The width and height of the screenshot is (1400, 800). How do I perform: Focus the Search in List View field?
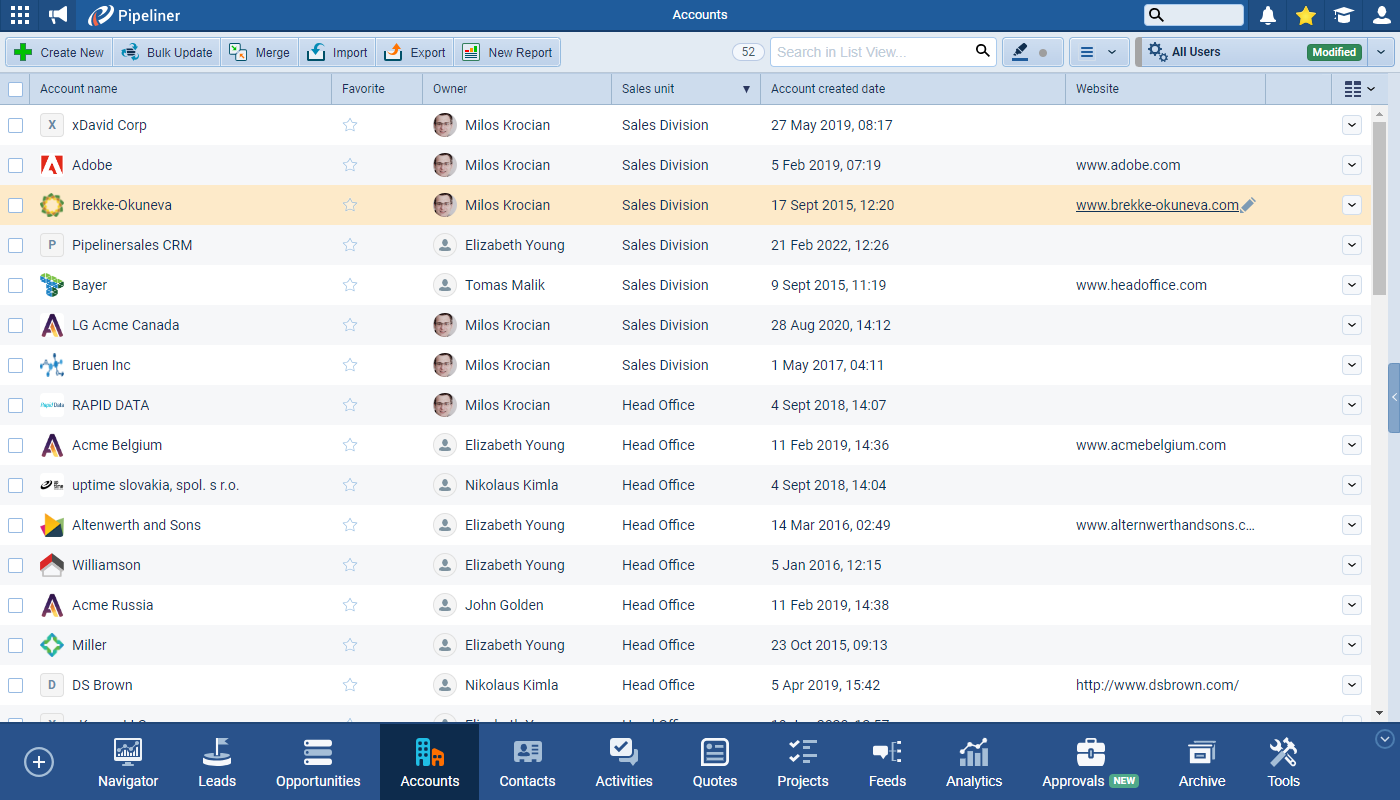tap(870, 52)
